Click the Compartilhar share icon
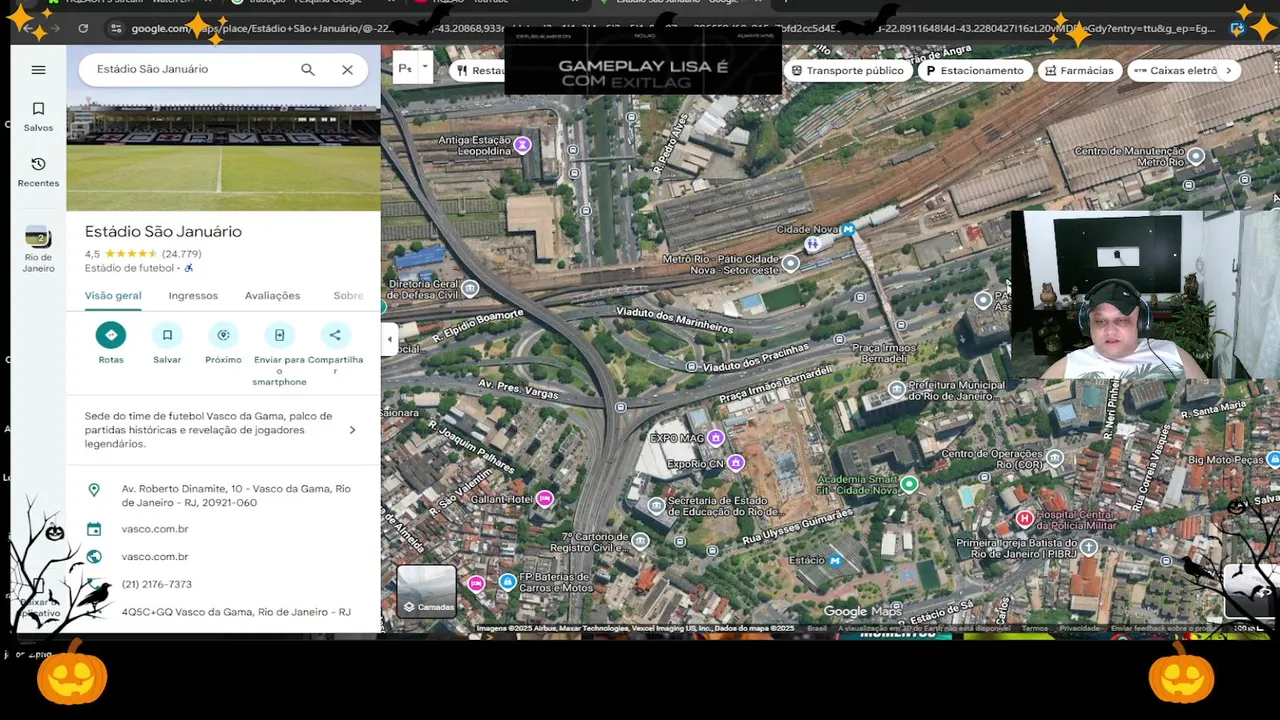The image size is (1280, 720). pos(335,335)
